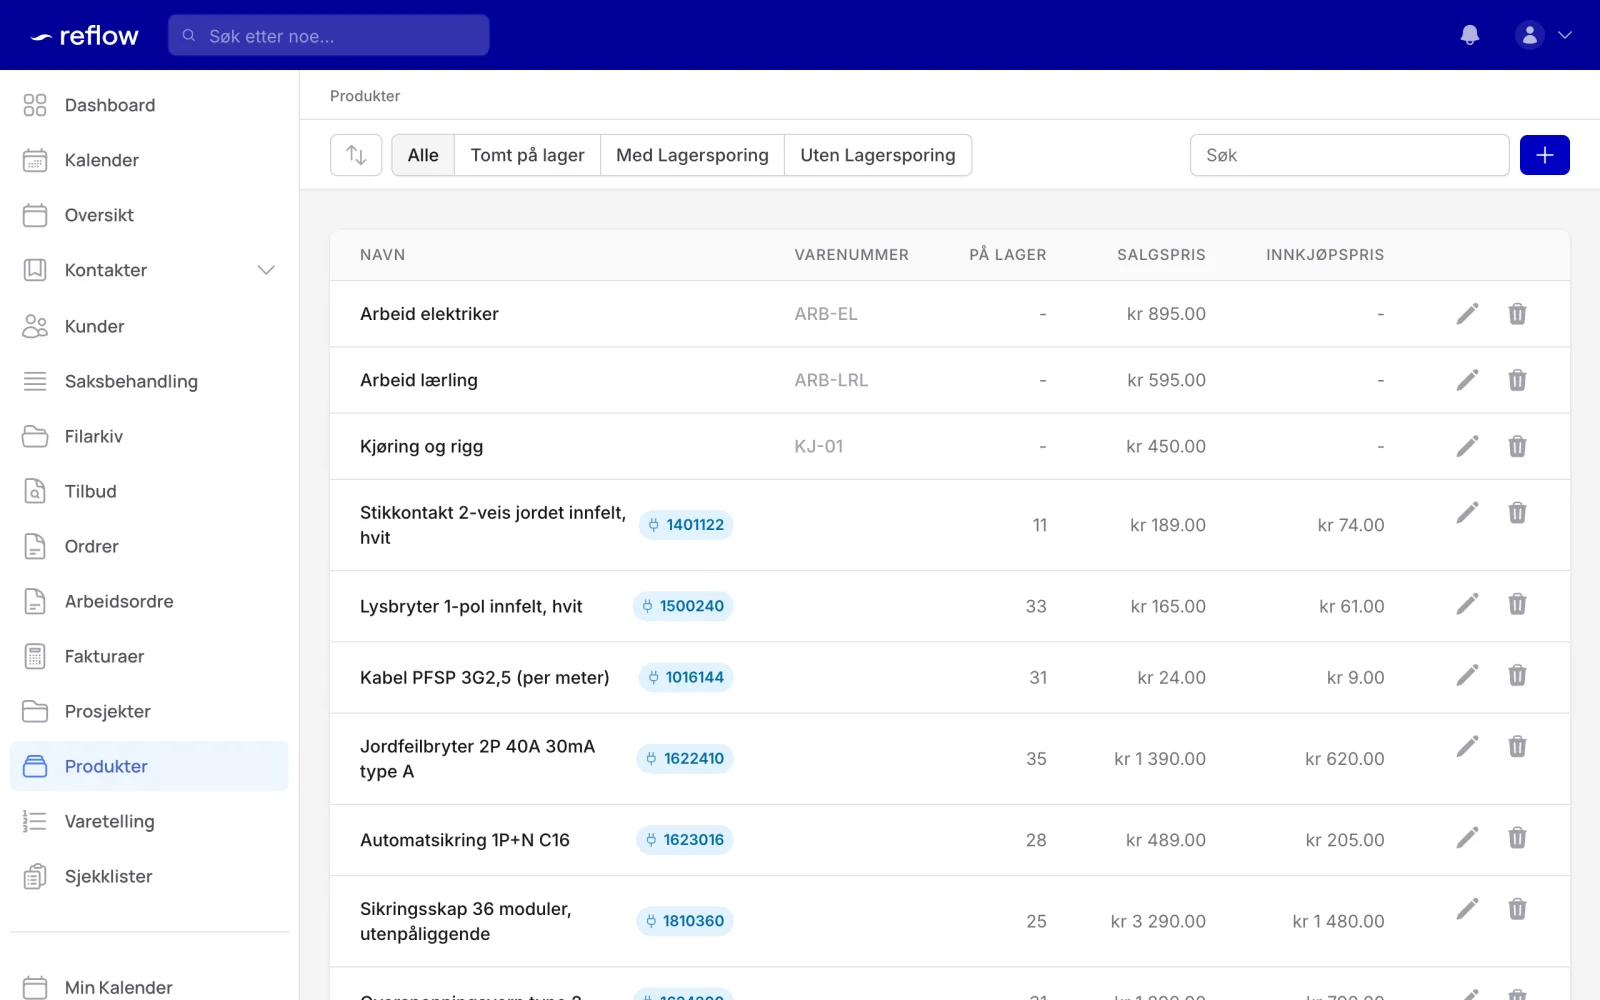Screen dimensions: 1600x1000
Task: Open the user profile avatar menu
Action: (1529, 35)
